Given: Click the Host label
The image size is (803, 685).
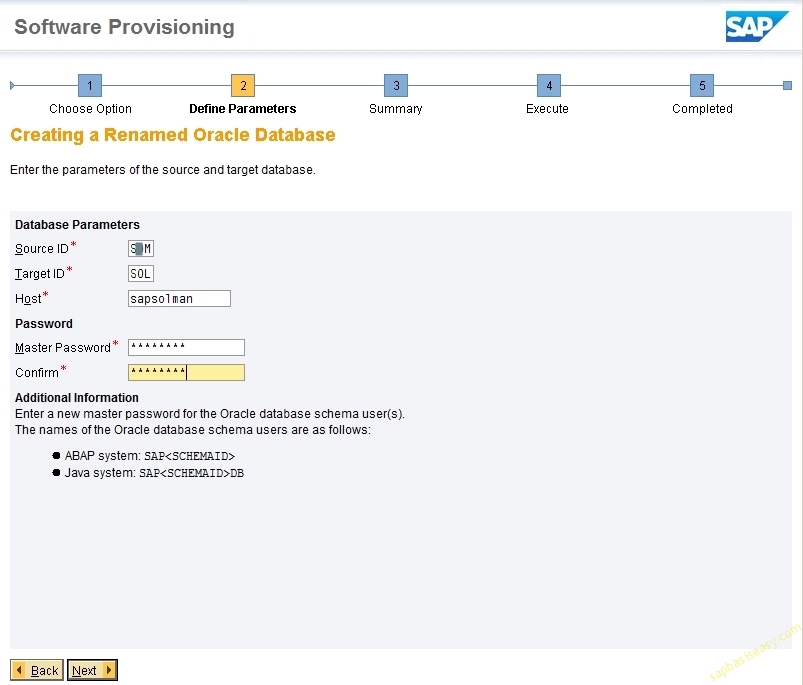Looking at the screenshot, I should pos(28,298).
